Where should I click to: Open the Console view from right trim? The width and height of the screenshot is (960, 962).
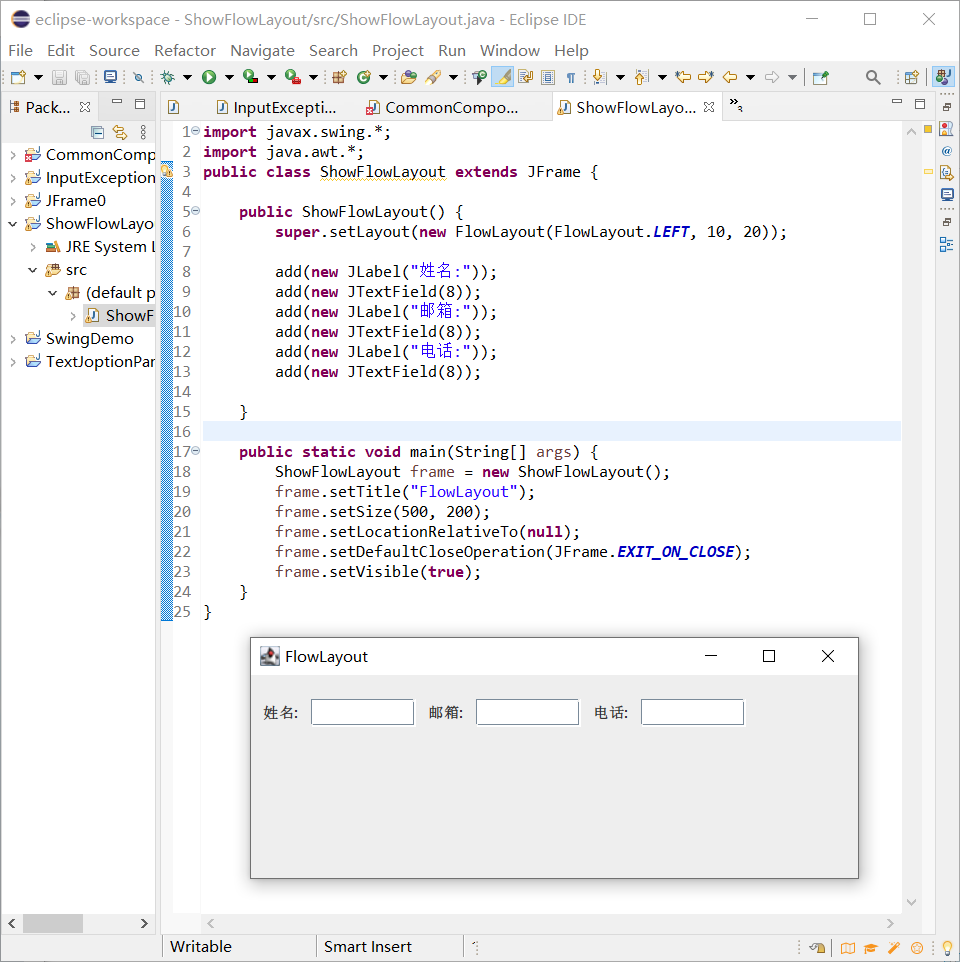tap(946, 194)
